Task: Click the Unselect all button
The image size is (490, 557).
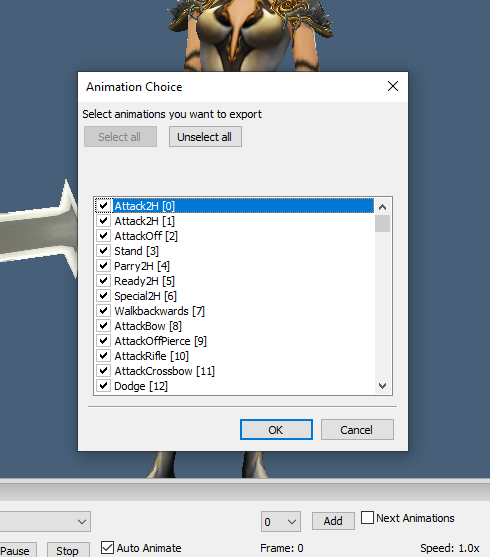Action: point(205,137)
